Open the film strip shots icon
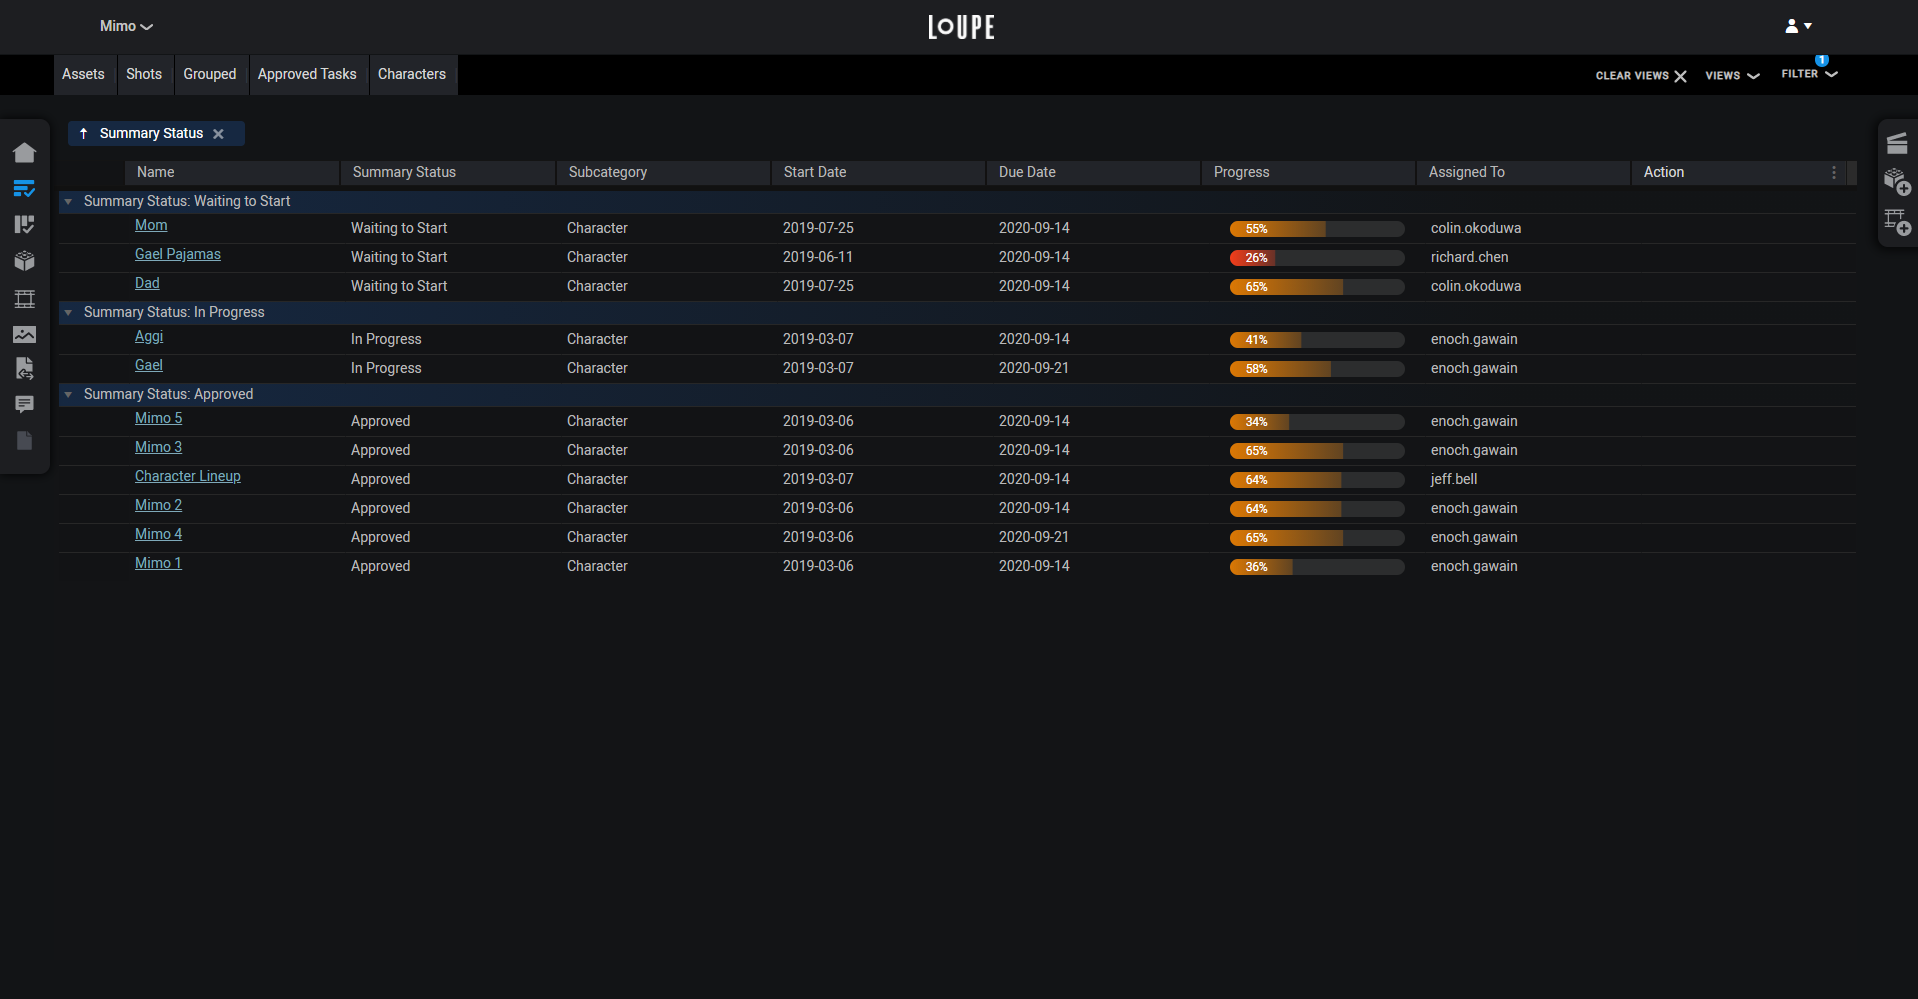 pyautogui.click(x=25, y=298)
